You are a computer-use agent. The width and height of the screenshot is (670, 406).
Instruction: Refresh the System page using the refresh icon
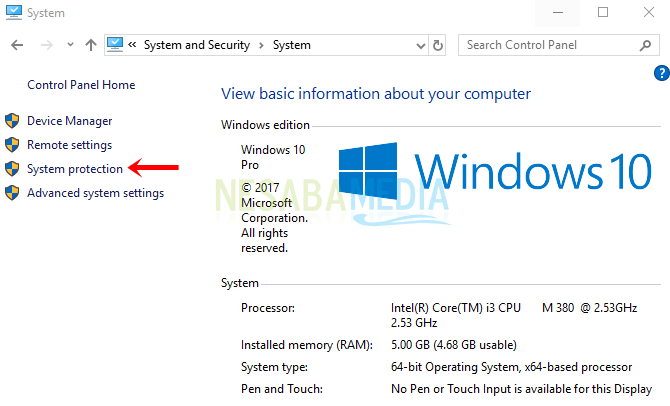(438, 45)
